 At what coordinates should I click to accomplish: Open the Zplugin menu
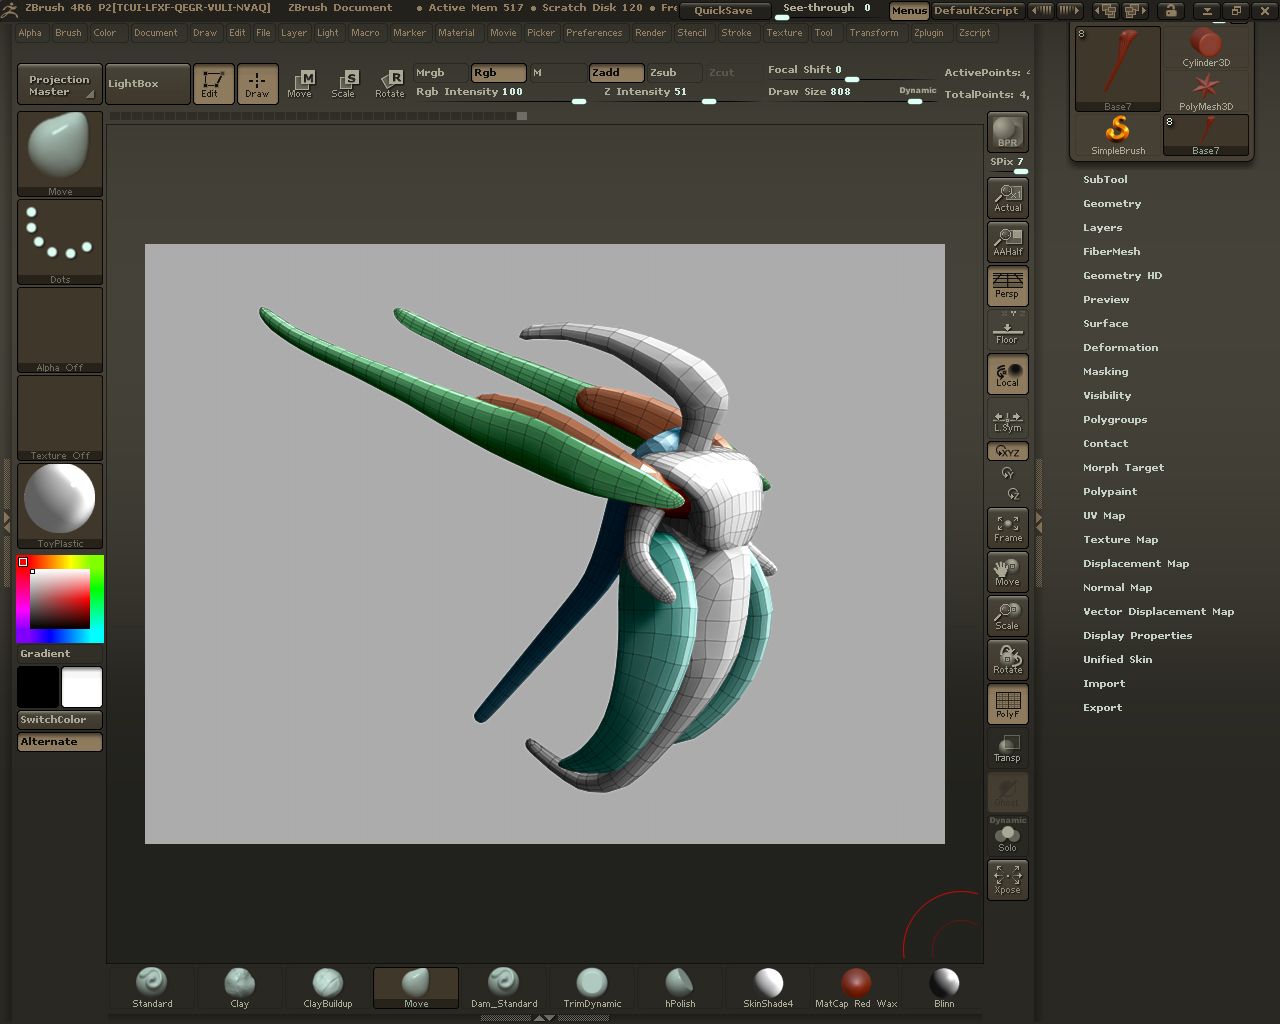tap(928, 33)
